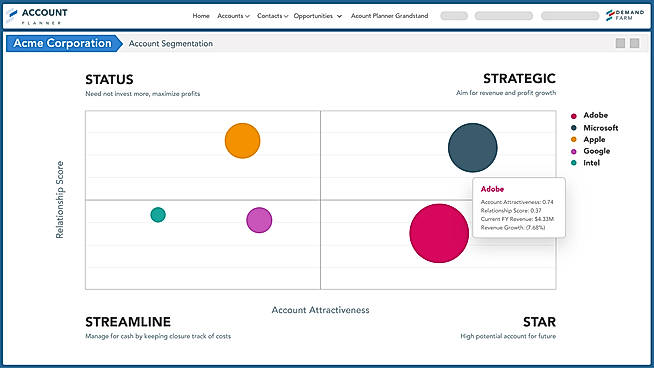Open the Accounts menu
Screen dimensions: 654x368
coord(230,16)
